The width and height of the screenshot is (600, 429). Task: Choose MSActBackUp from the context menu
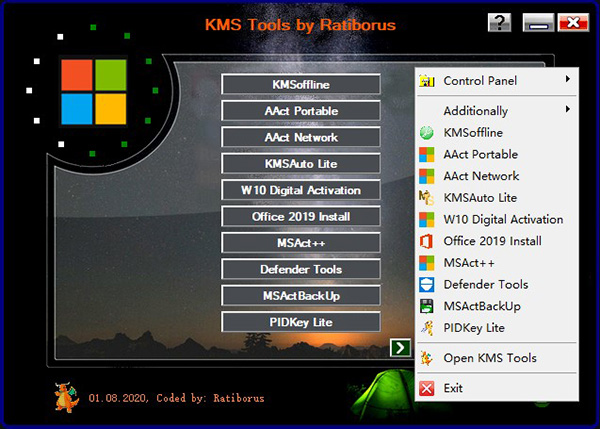point(497,307)
